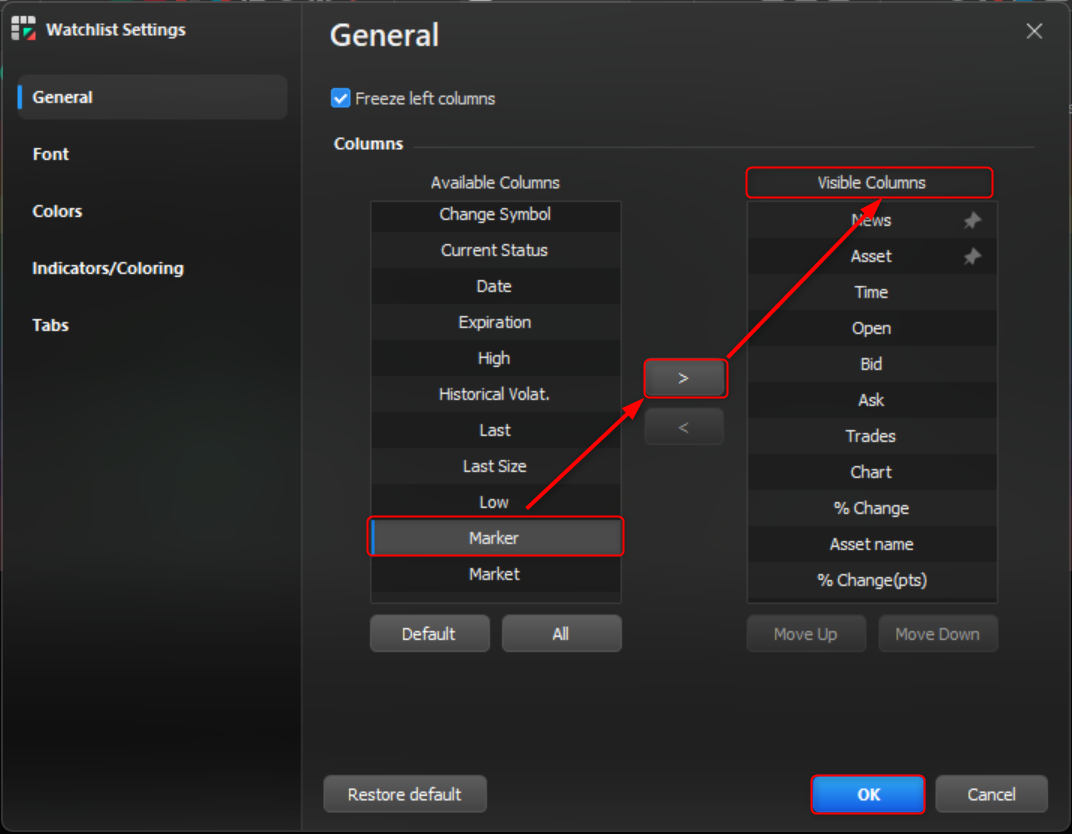
Task: Click Restore default button
Action: click(x=405, y=794)
